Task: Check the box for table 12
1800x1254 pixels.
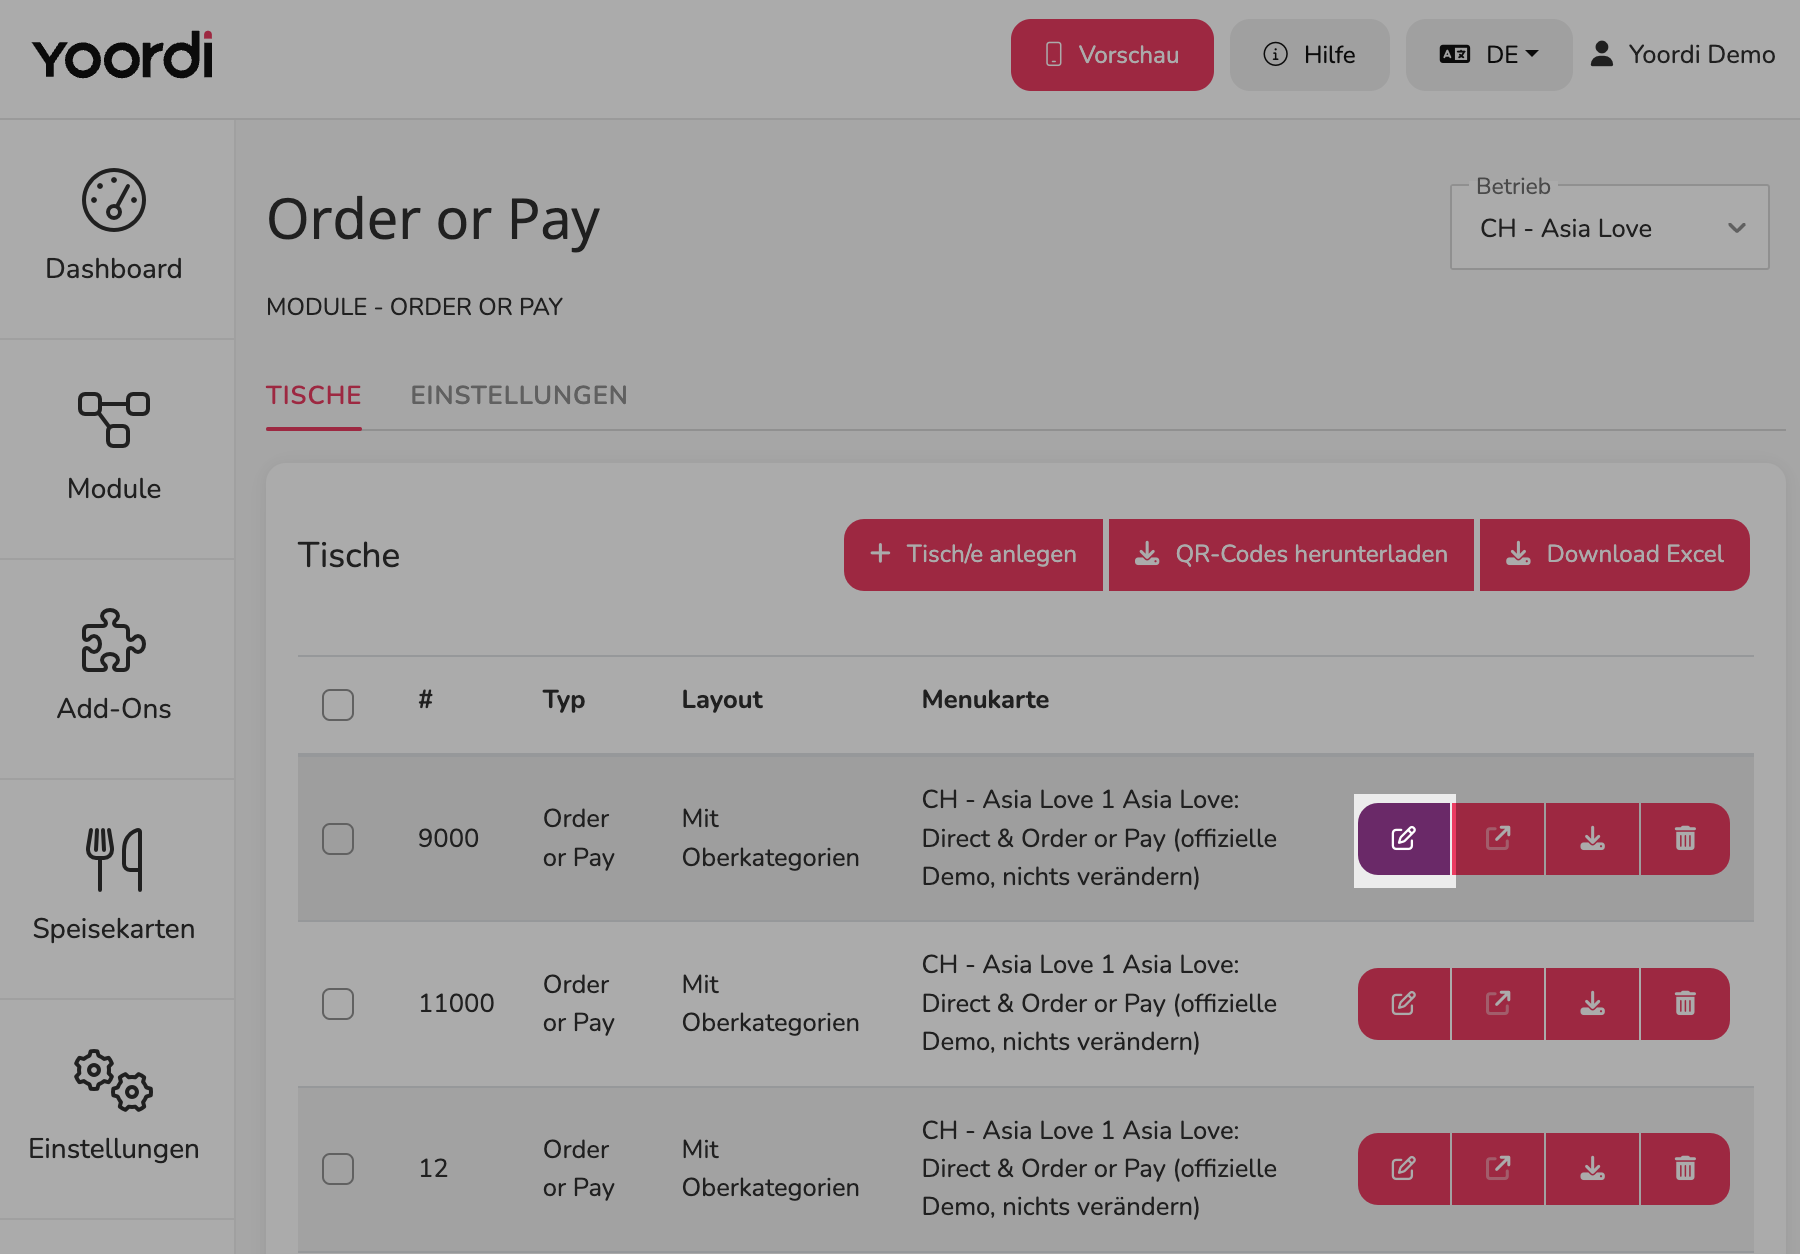Action: coord(338,1169)
